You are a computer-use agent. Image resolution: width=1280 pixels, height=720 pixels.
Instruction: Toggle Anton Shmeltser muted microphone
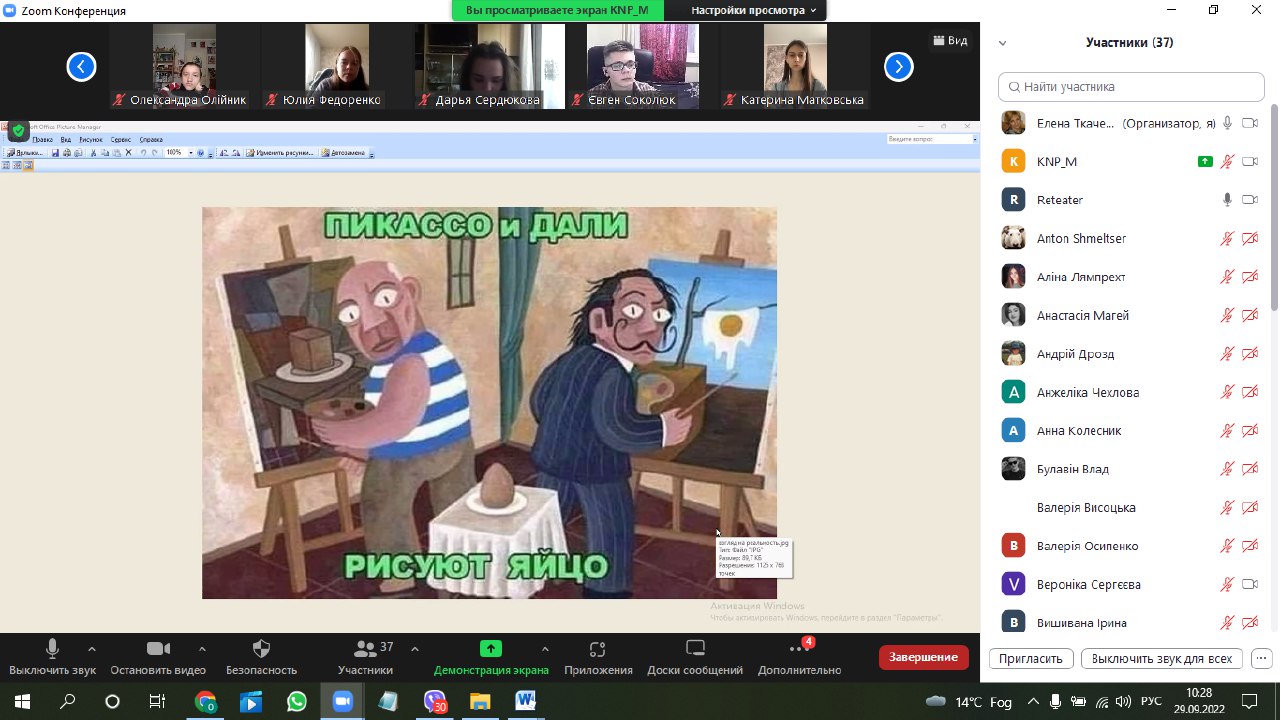(1227, 238)
